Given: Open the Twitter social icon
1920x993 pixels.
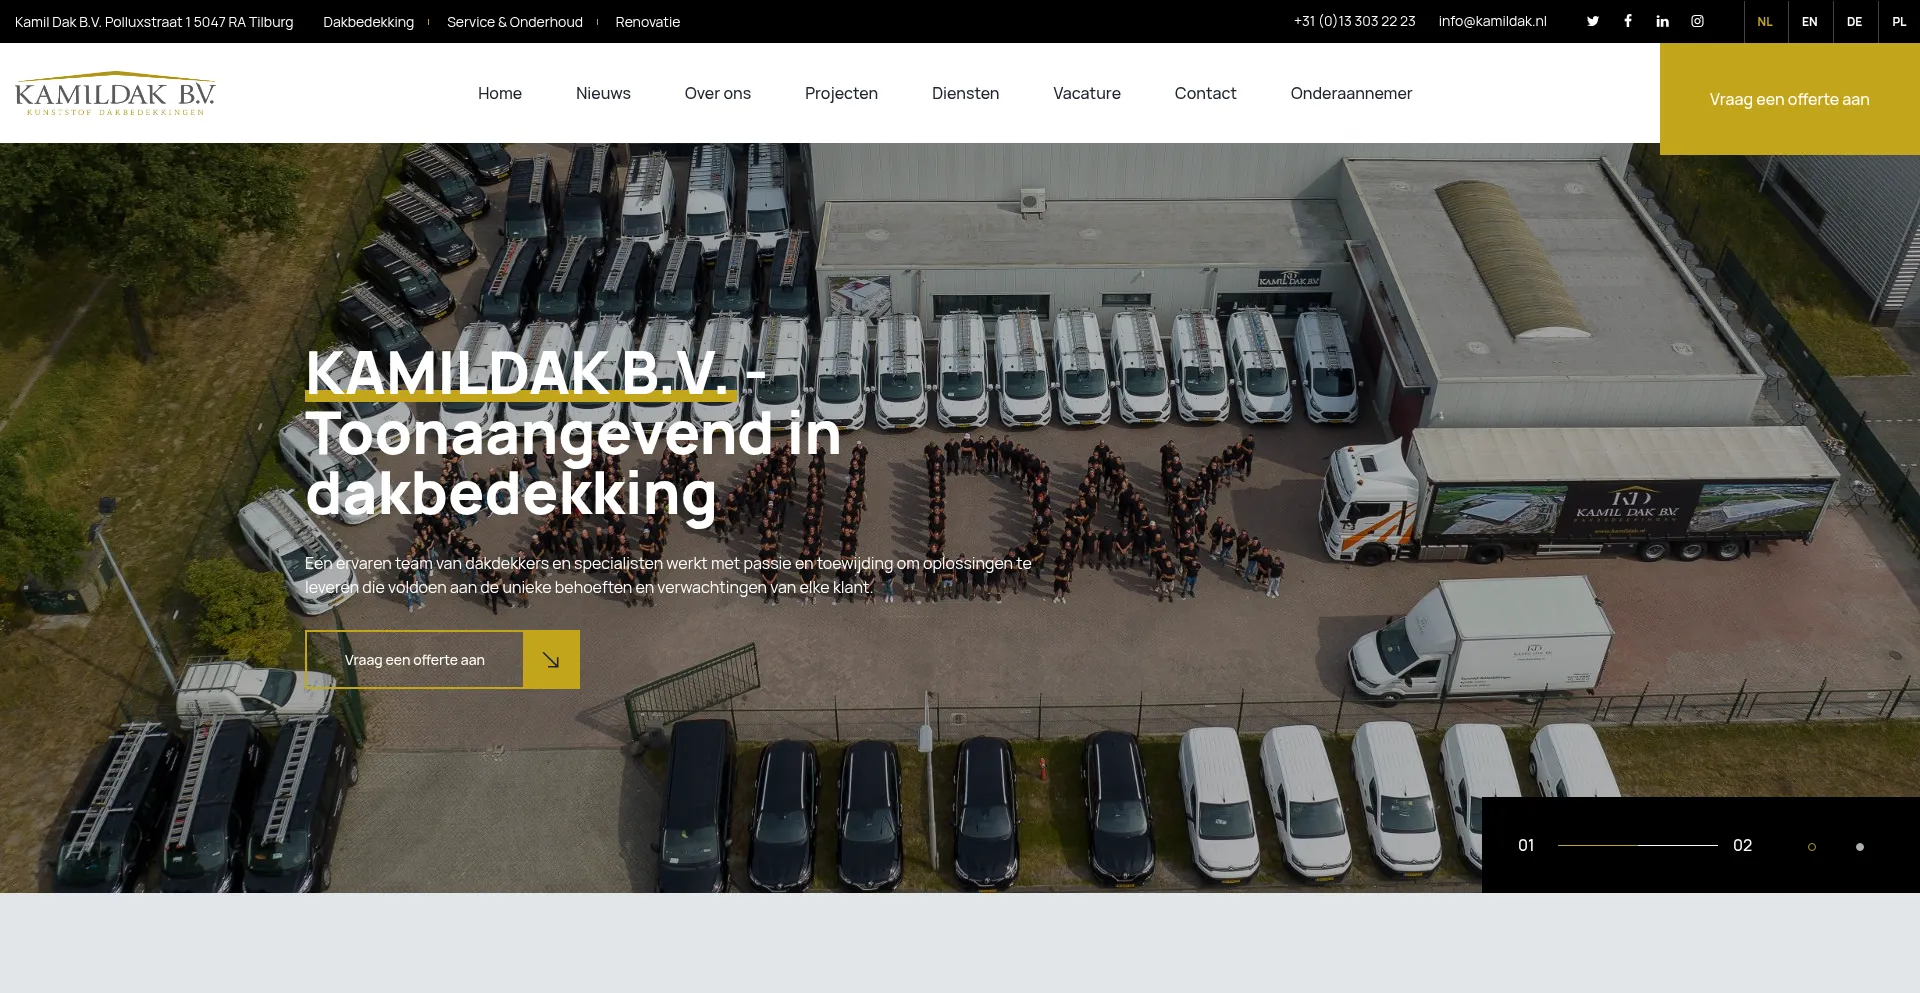Looking at the screenshot, I should (1593, 21).
